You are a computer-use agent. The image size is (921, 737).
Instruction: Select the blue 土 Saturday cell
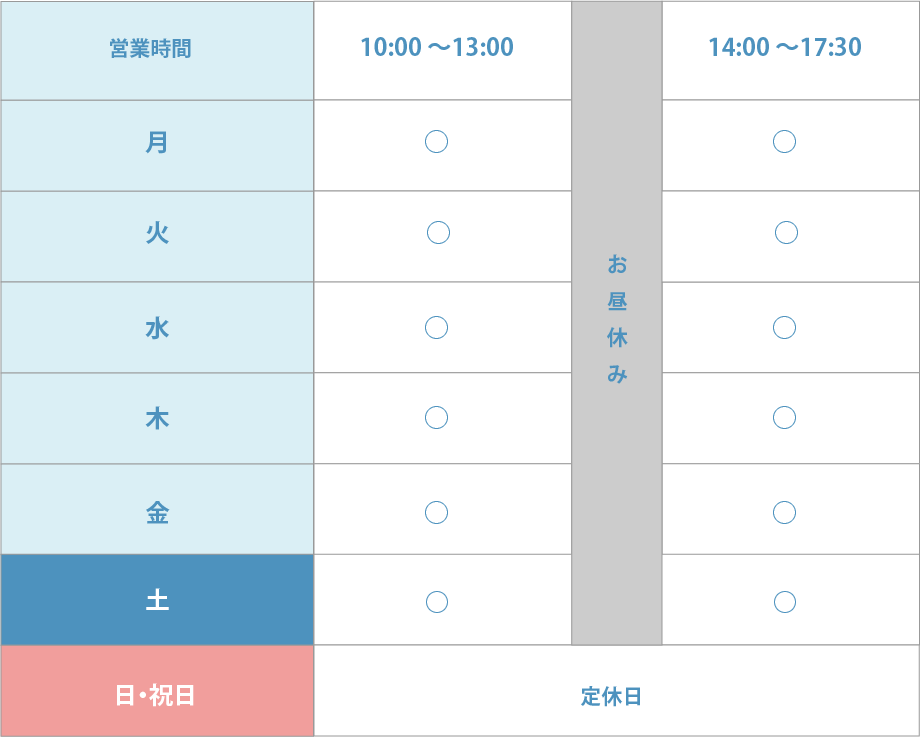coord(157,600)
